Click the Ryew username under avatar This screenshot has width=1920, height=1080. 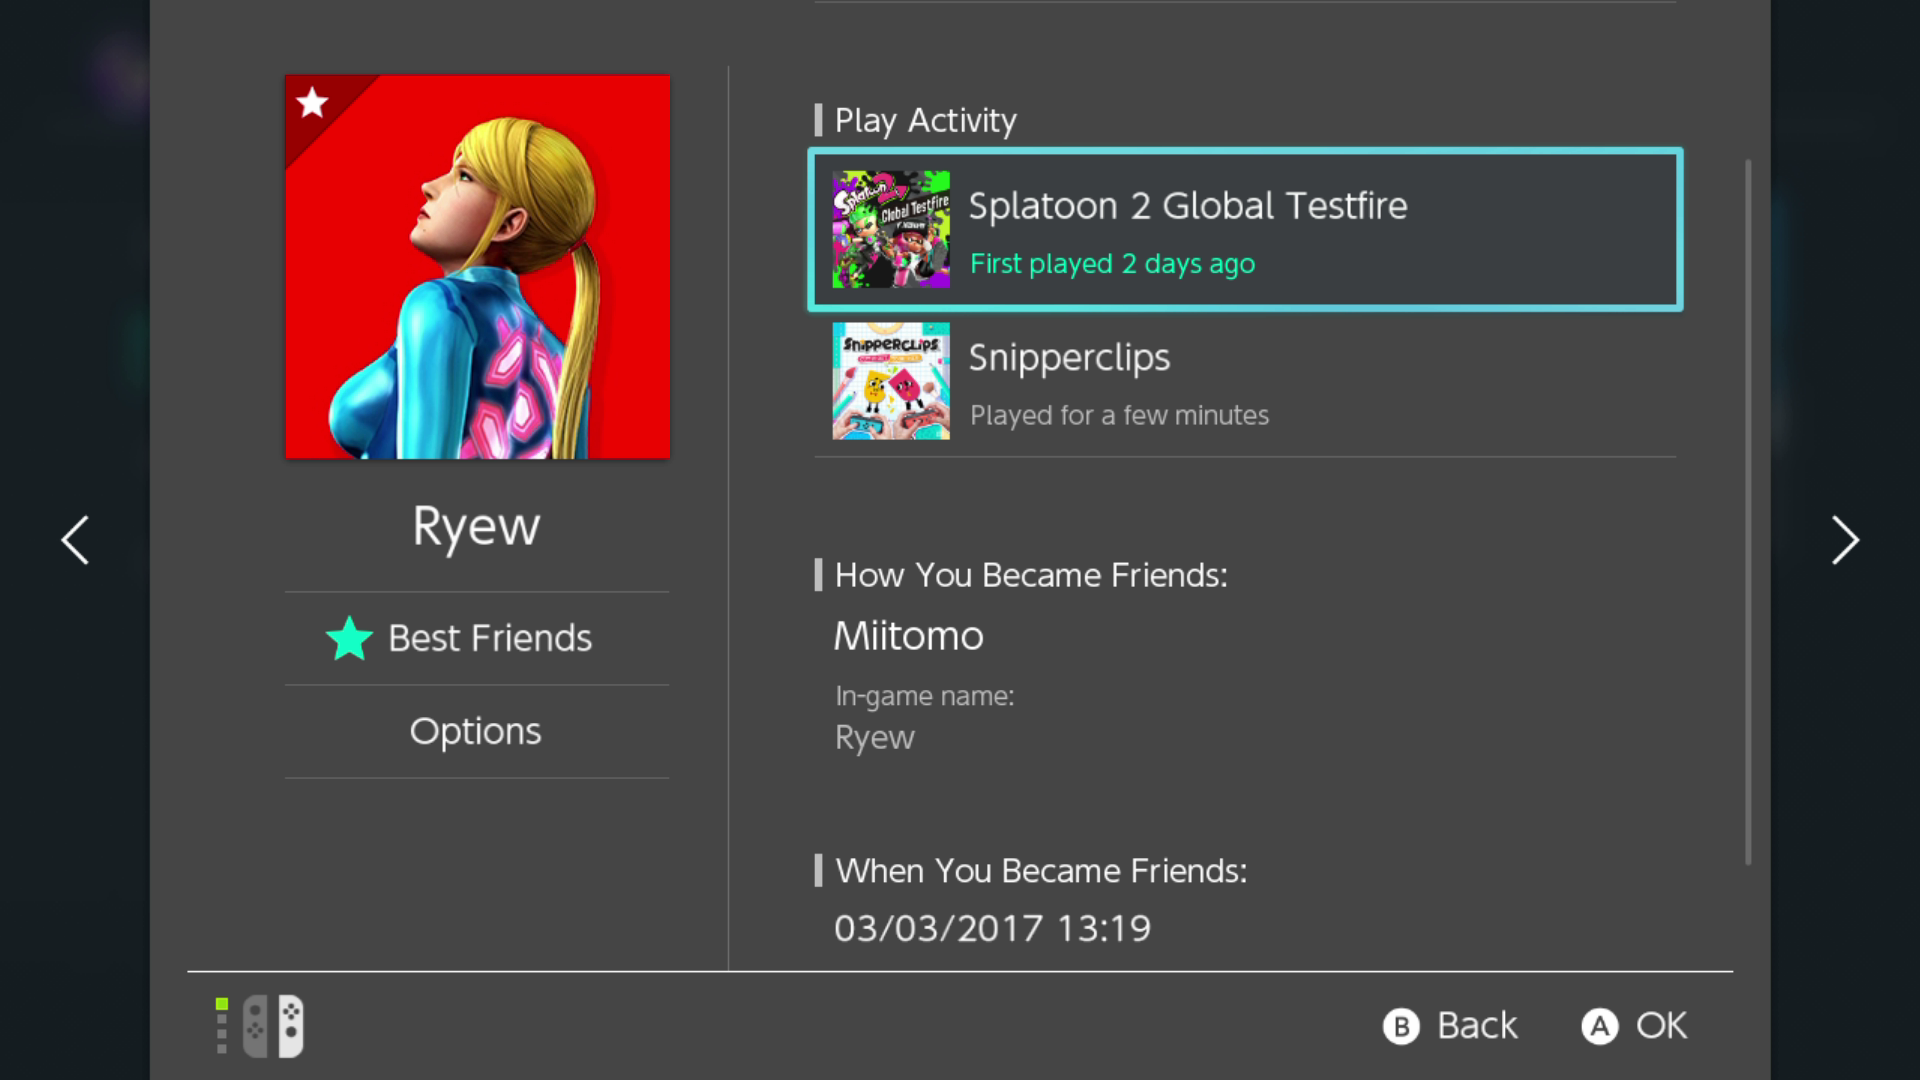pos(476,526)
